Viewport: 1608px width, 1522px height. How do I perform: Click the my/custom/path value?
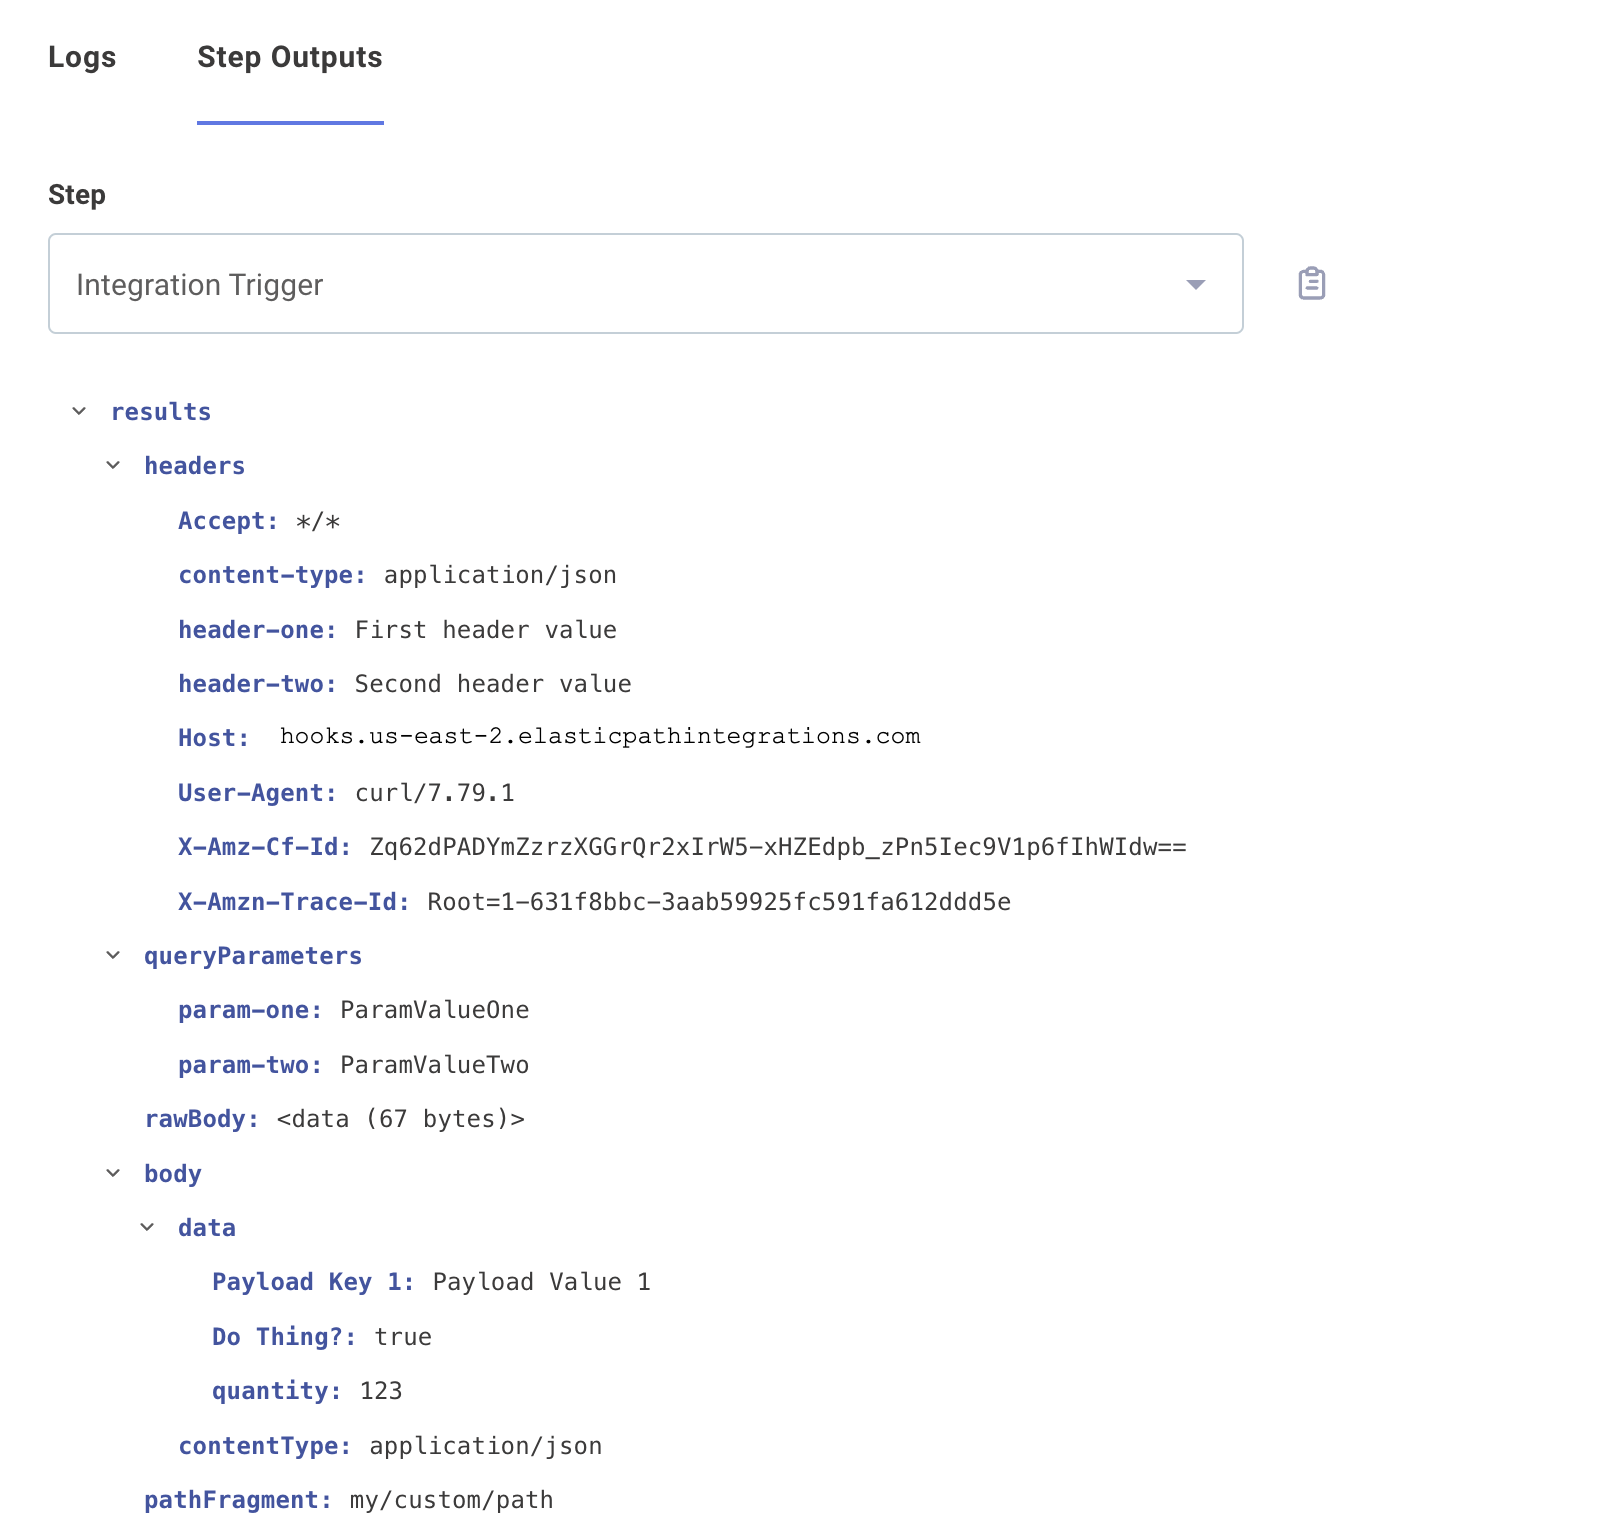click(x=452, y=1500)
